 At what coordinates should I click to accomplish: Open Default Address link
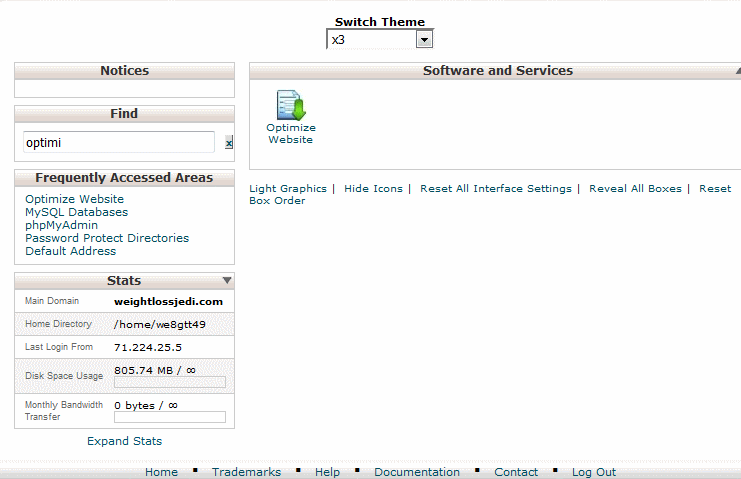[70, 251]
